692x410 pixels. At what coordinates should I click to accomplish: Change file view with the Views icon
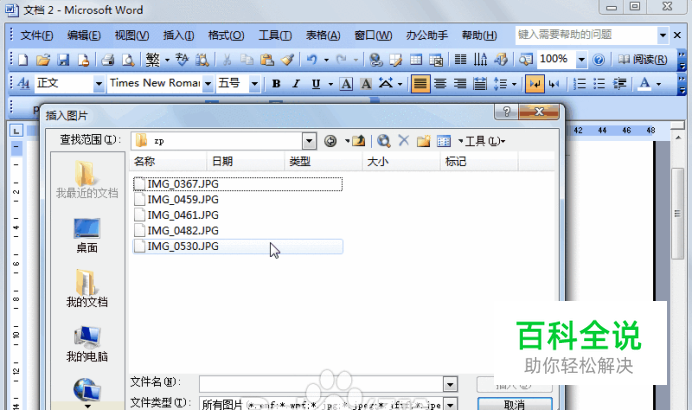click(x=444, y=141)
